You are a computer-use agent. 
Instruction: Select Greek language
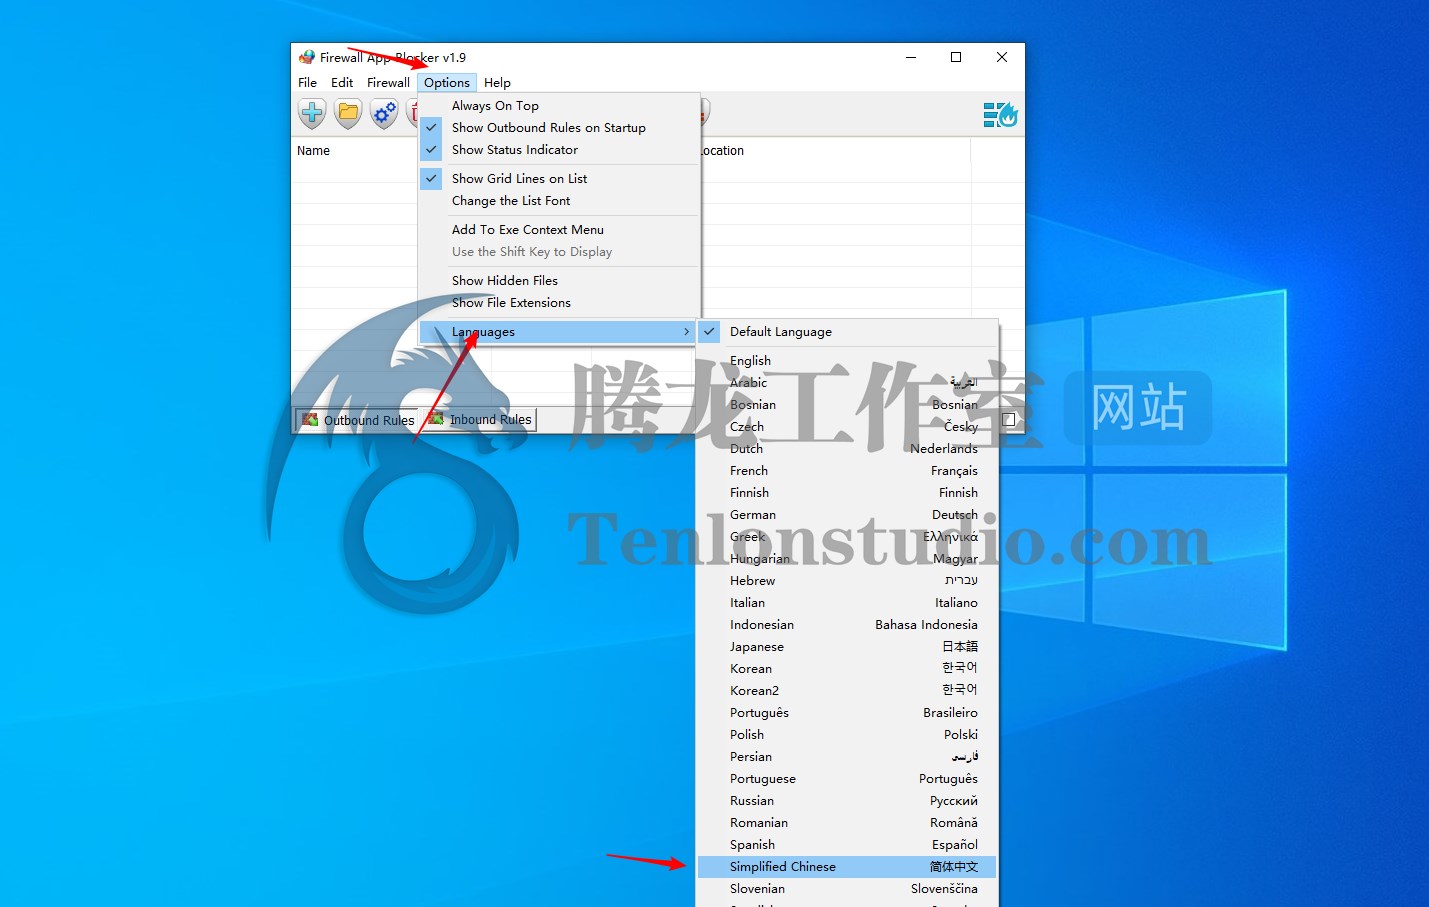[x=847, y=537]
